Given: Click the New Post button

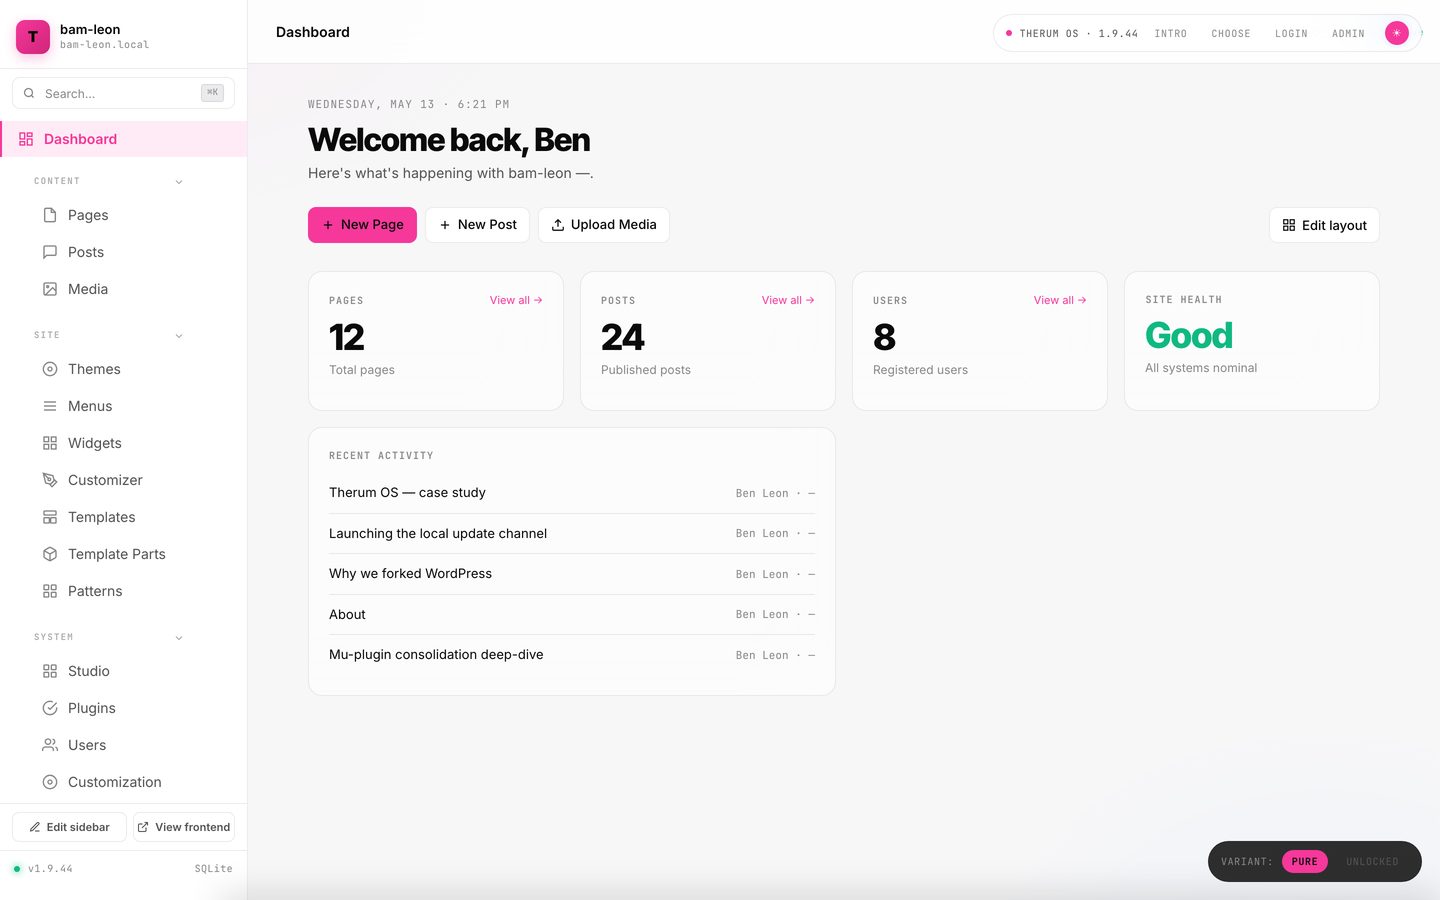Looking at the screenshot, I should (x=477, y=225).
